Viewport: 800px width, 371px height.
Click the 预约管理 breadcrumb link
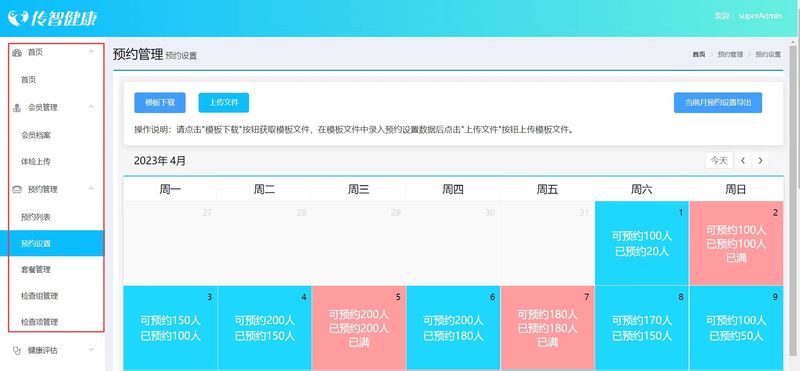pyautogui.click(x=730, y=54)
